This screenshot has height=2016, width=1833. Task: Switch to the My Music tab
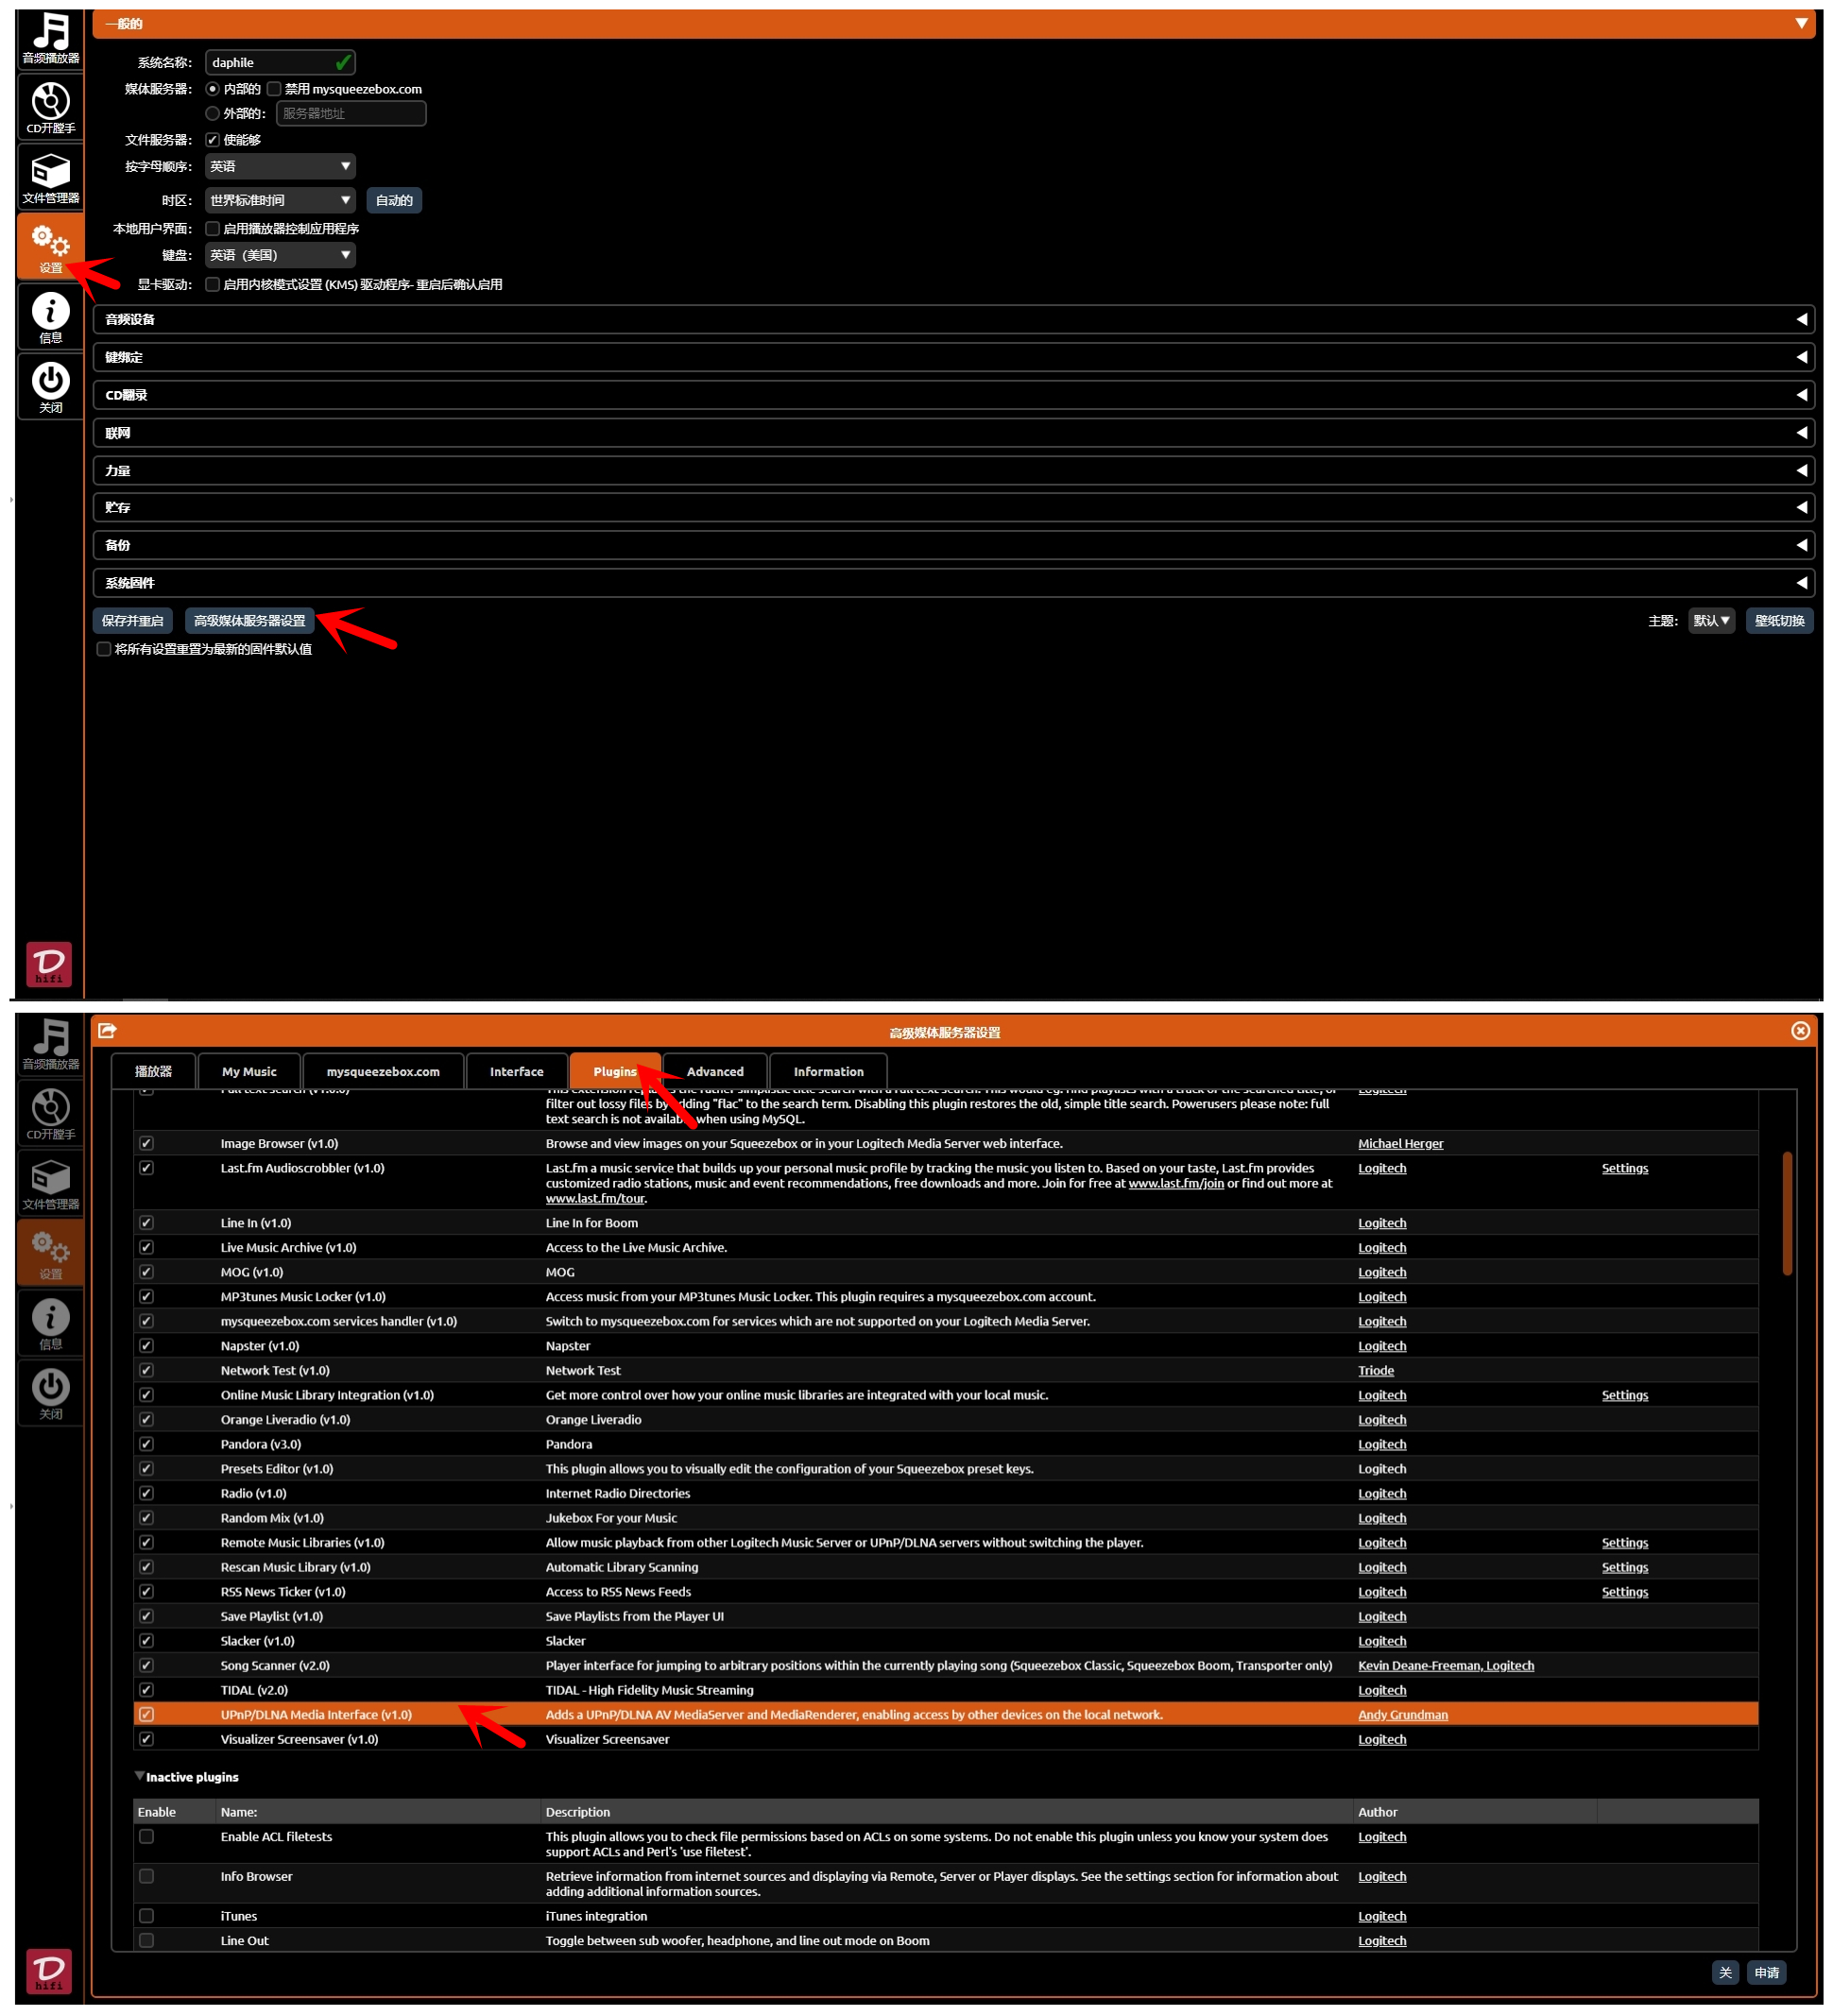pyautogui.click(x=249, y=1071)
